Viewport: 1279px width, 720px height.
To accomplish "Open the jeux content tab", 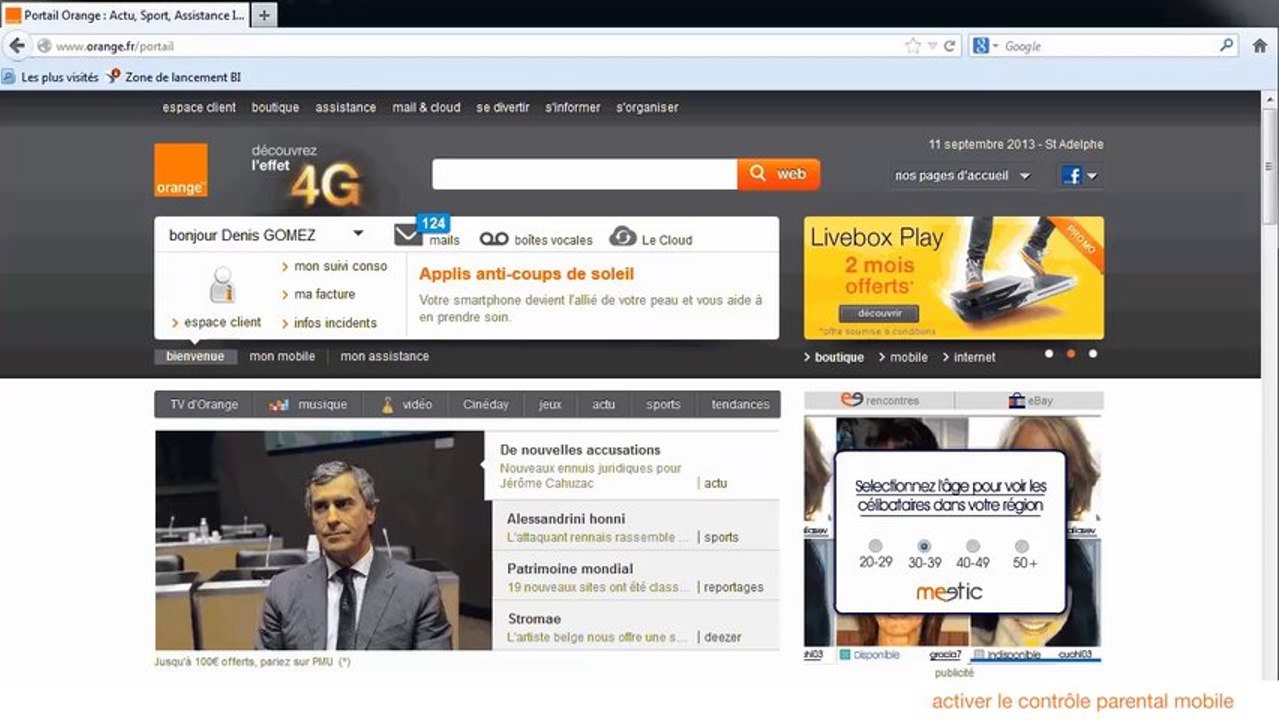I will (550, 405).
